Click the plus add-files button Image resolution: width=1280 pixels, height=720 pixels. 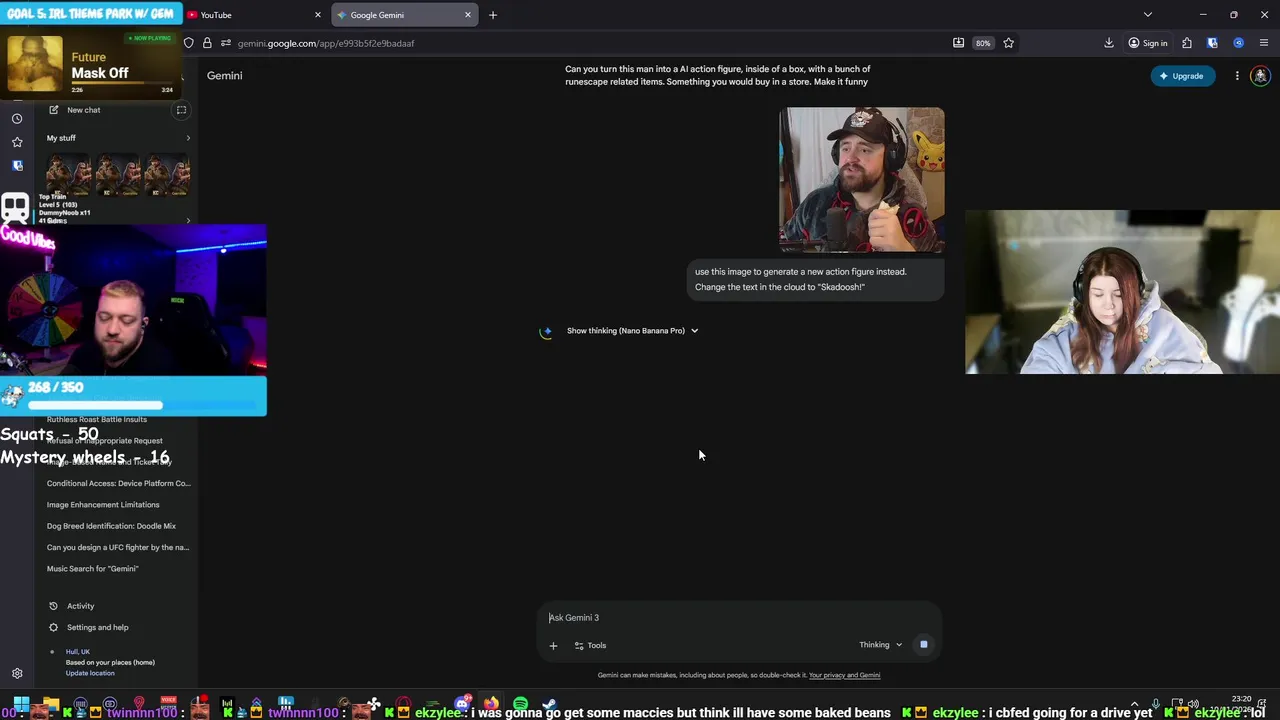tap(553, 646)
